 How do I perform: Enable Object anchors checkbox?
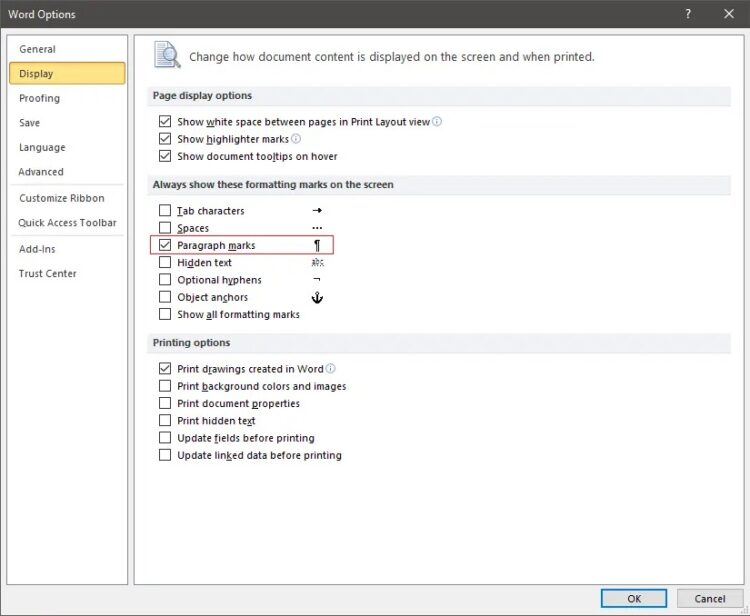point(165,297)
